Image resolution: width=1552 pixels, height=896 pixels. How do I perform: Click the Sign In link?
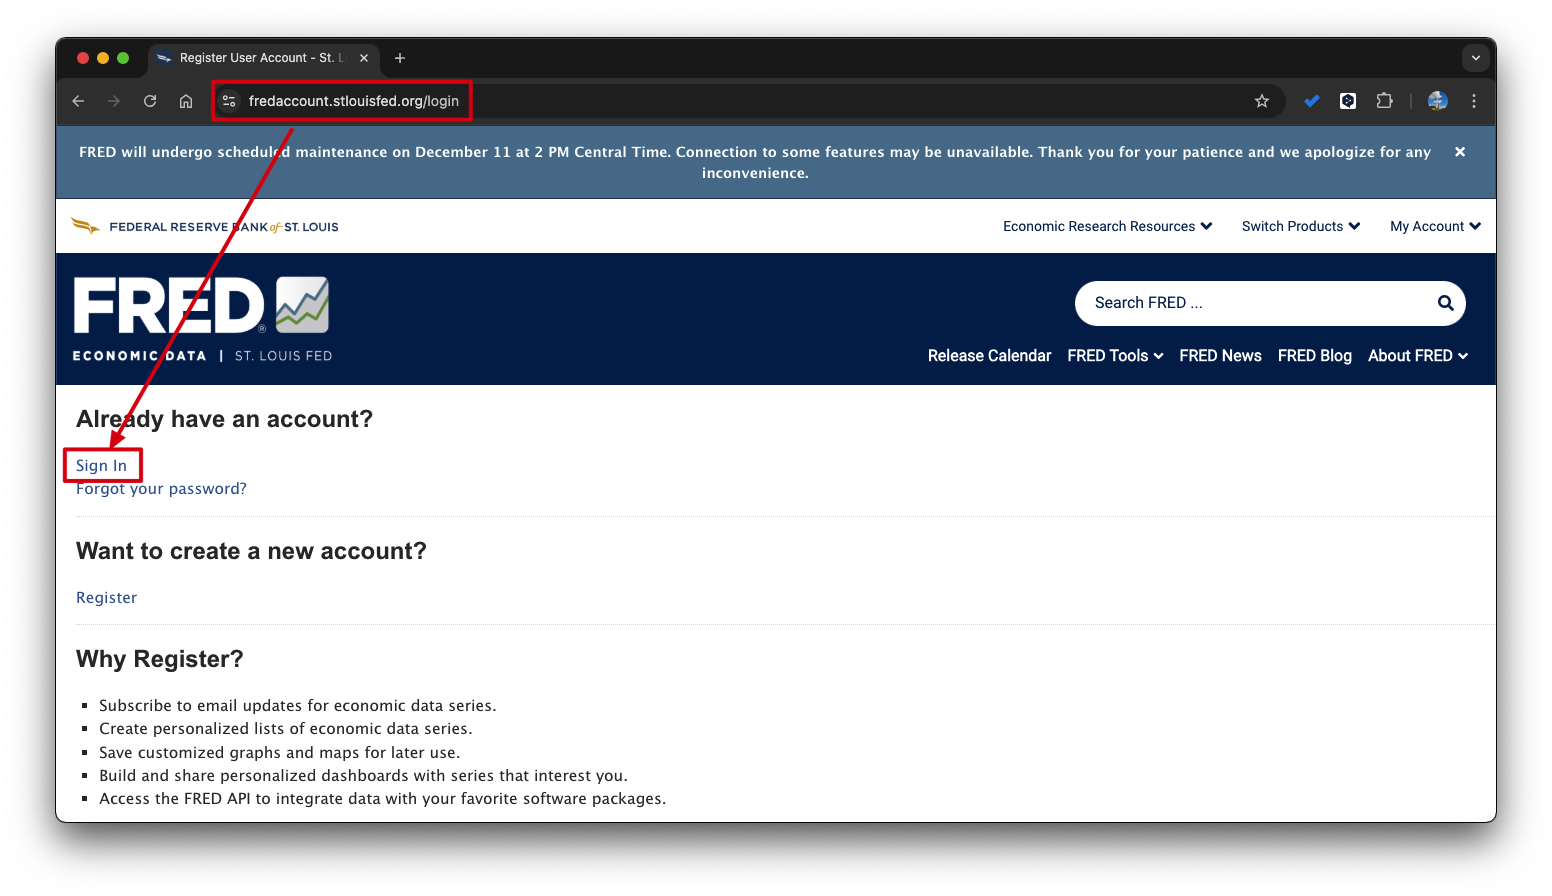[x=101, y=466]
